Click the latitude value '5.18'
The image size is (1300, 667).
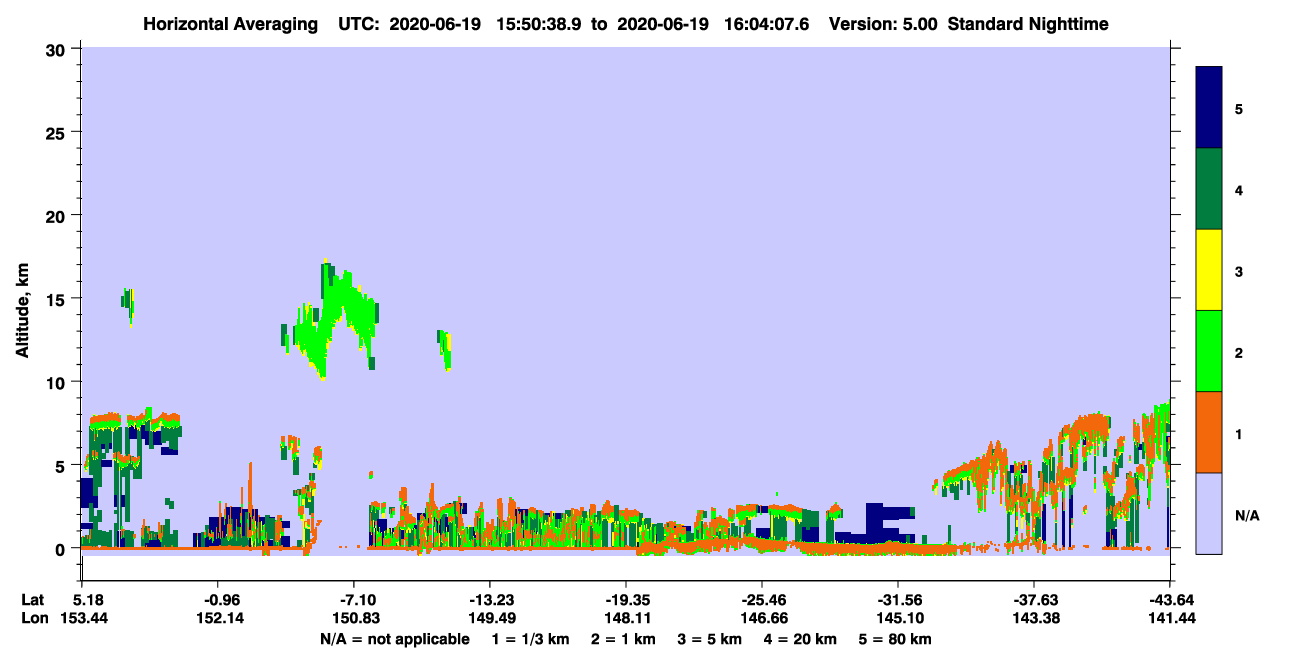(88, 600)
